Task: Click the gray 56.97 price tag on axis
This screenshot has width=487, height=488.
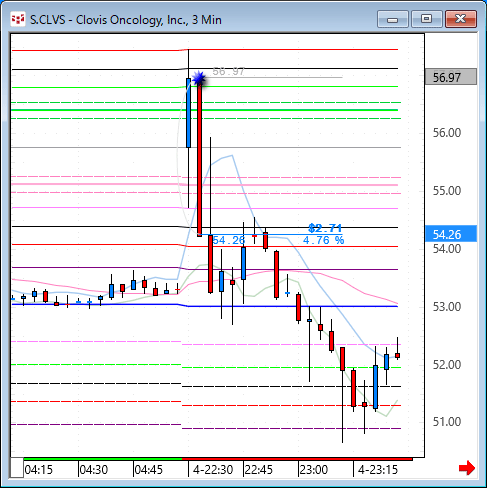Action: pos(451,77)
